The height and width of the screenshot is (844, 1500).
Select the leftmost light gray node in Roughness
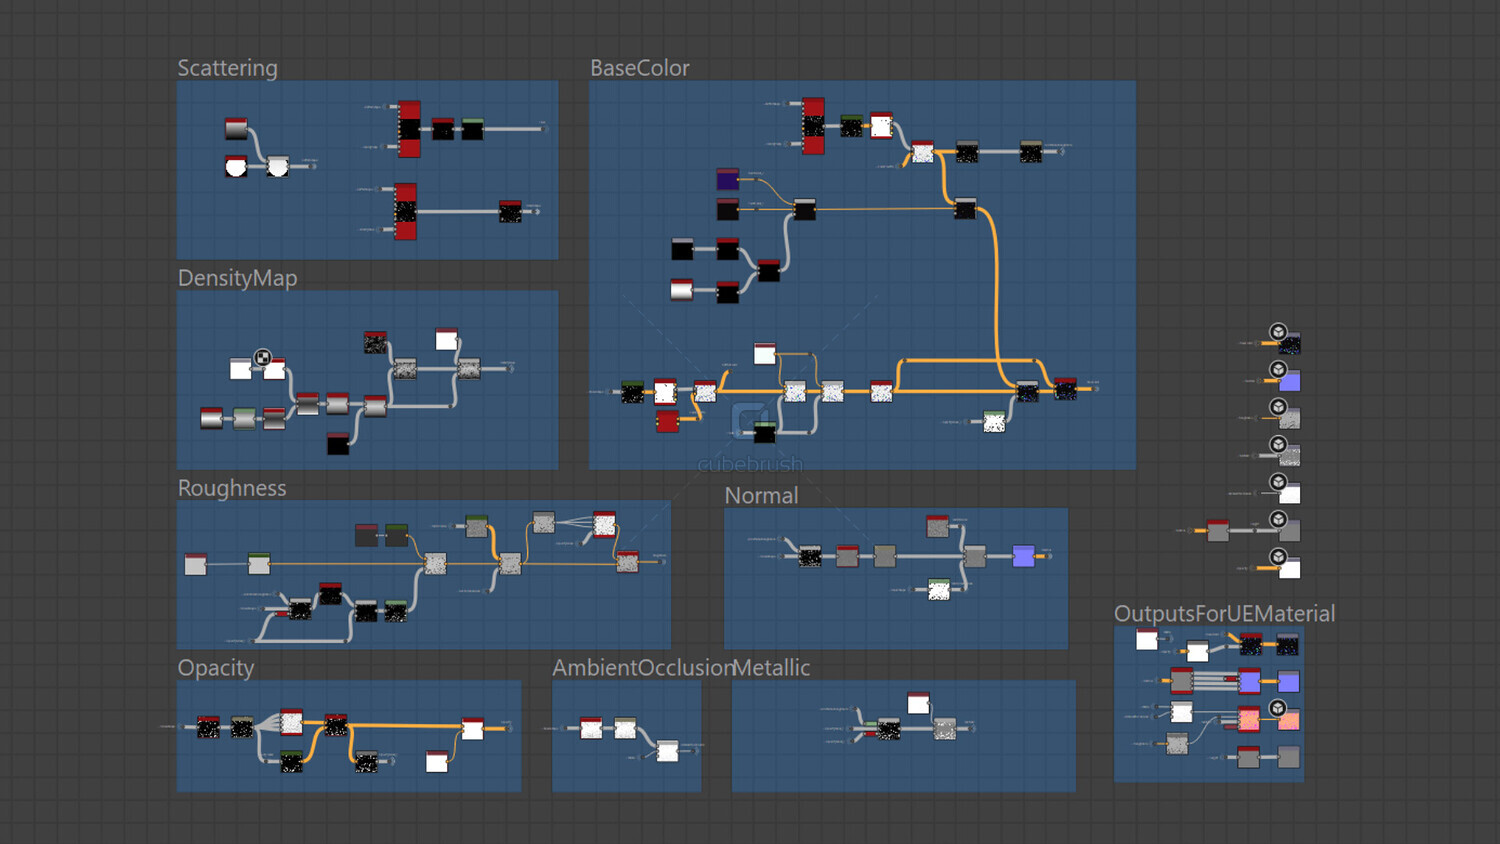195,564
